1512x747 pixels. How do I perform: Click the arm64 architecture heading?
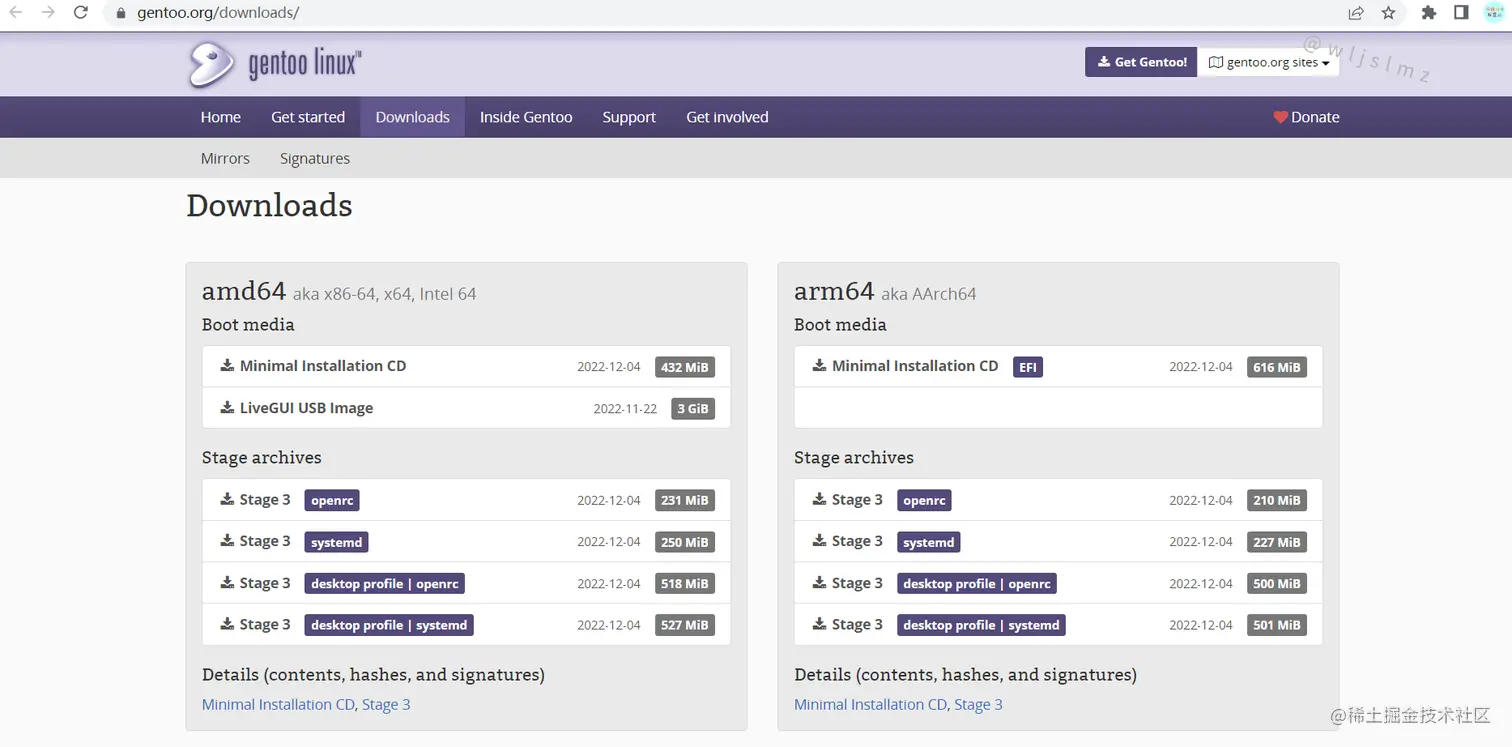(x=834, y=291)
